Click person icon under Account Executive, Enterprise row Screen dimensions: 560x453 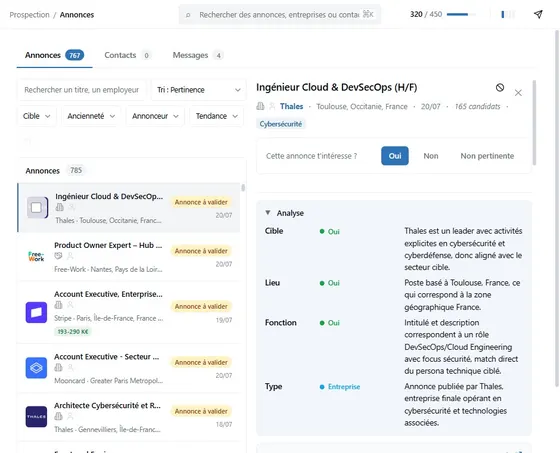tap(70, 305)
